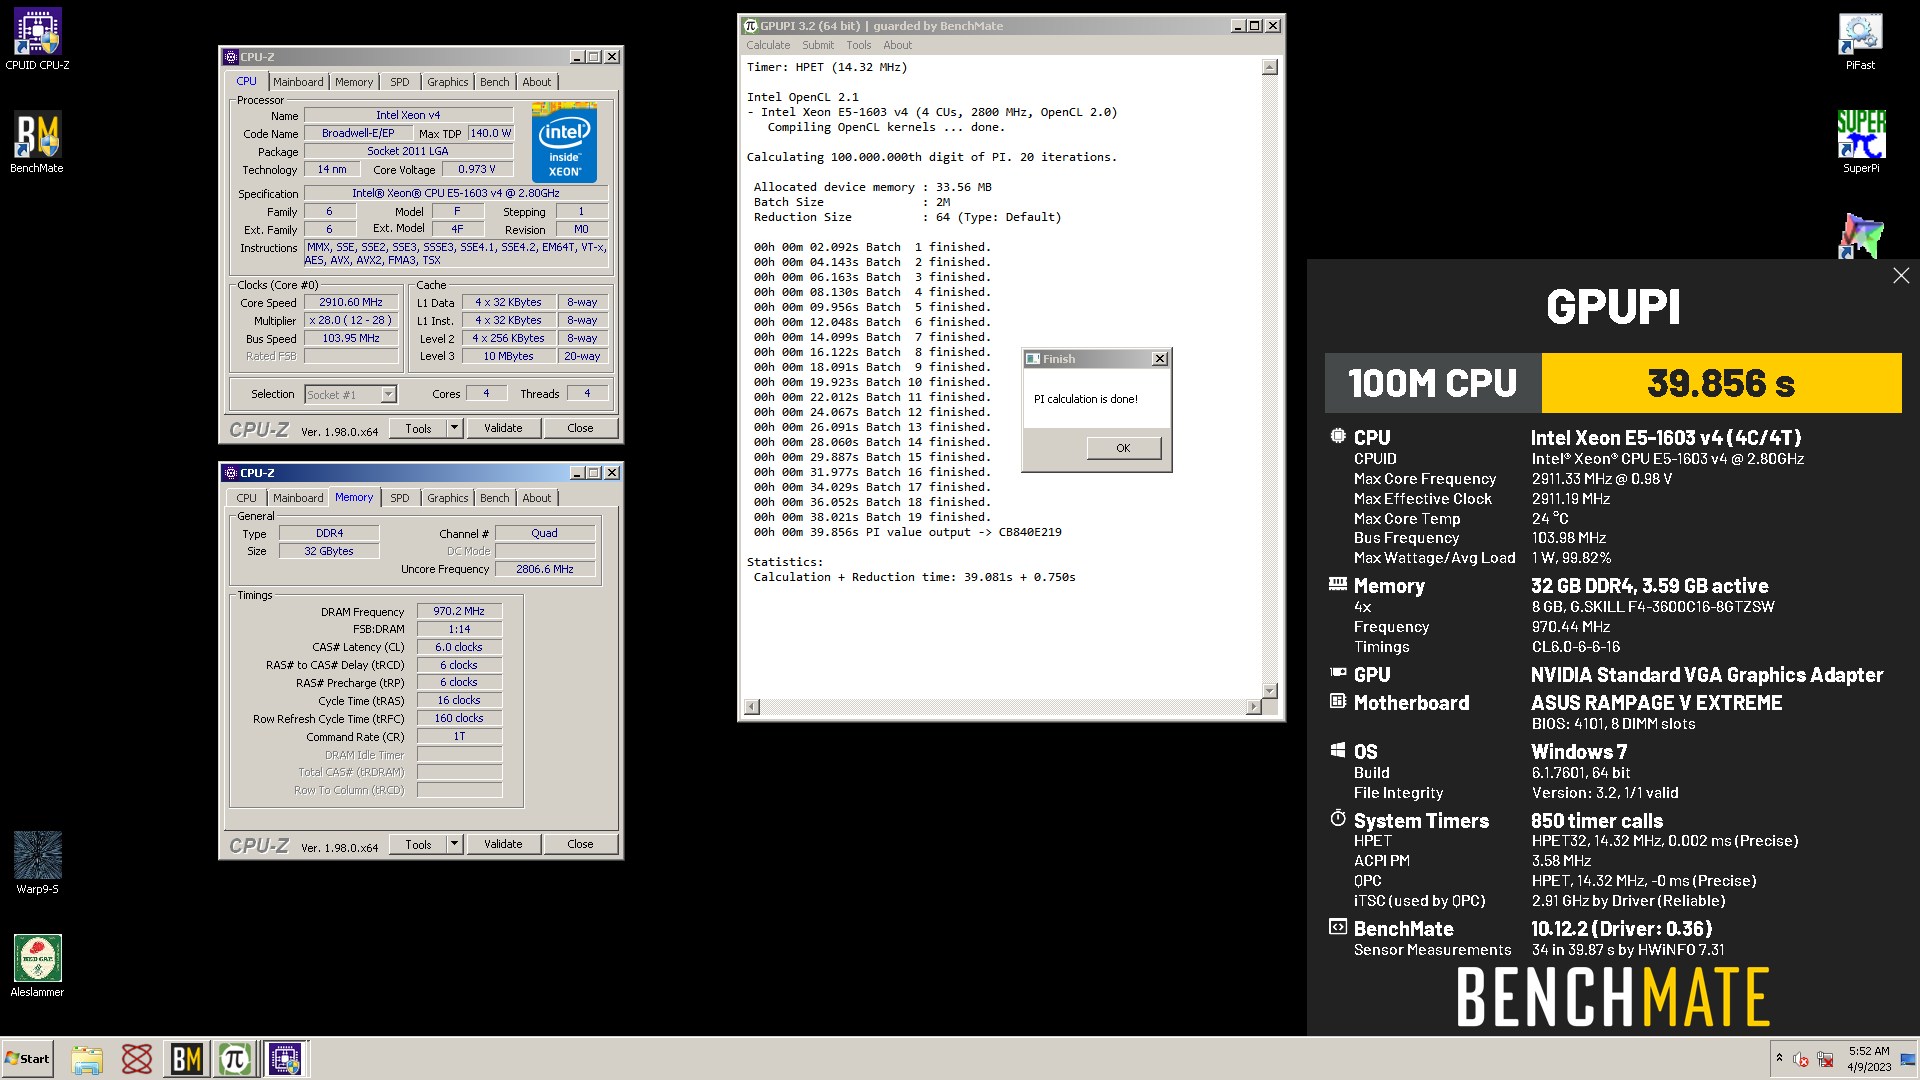1920x1080 pixels.
Task: Click the Intel Xeon logo in CPU-Z
Action: point(564,142)
